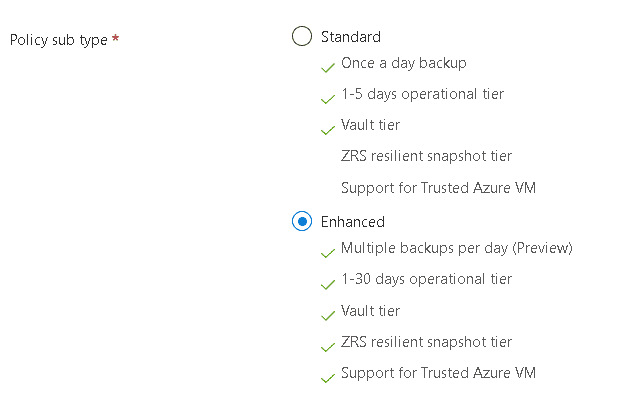Click the checkmark beside Enhanced Support for Trusted Azure VM
This screenshot has width=639, height=399.
point(328,378)
